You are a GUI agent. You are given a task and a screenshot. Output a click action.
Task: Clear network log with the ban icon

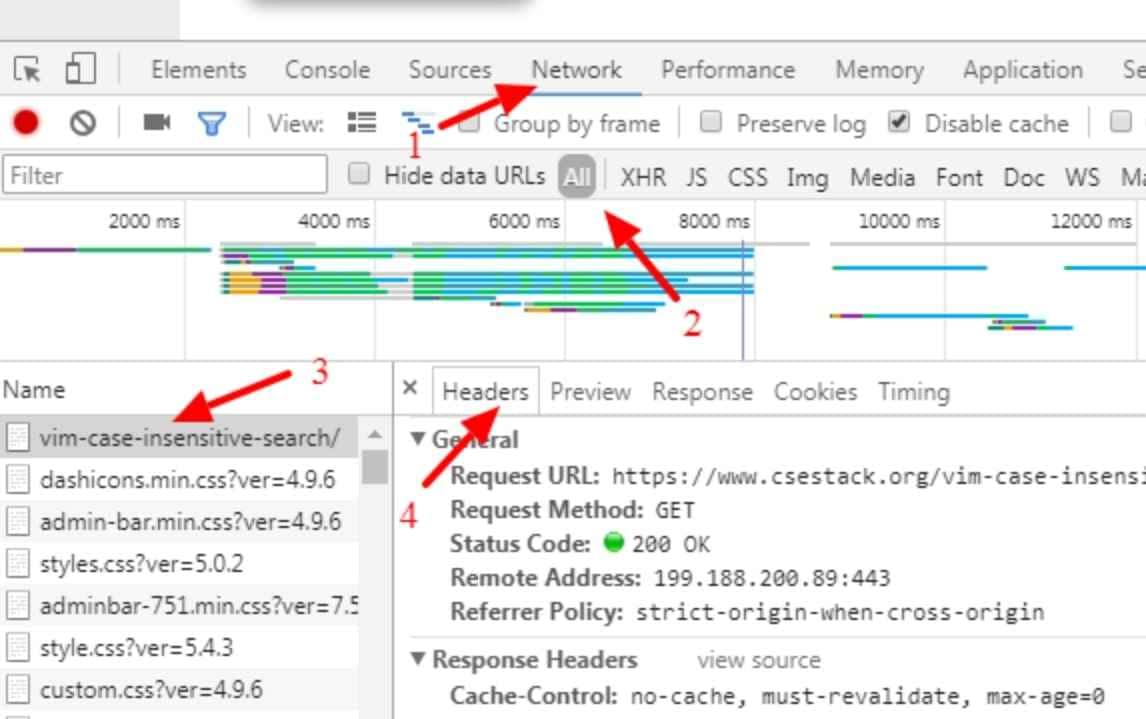[x=83, y=123]
